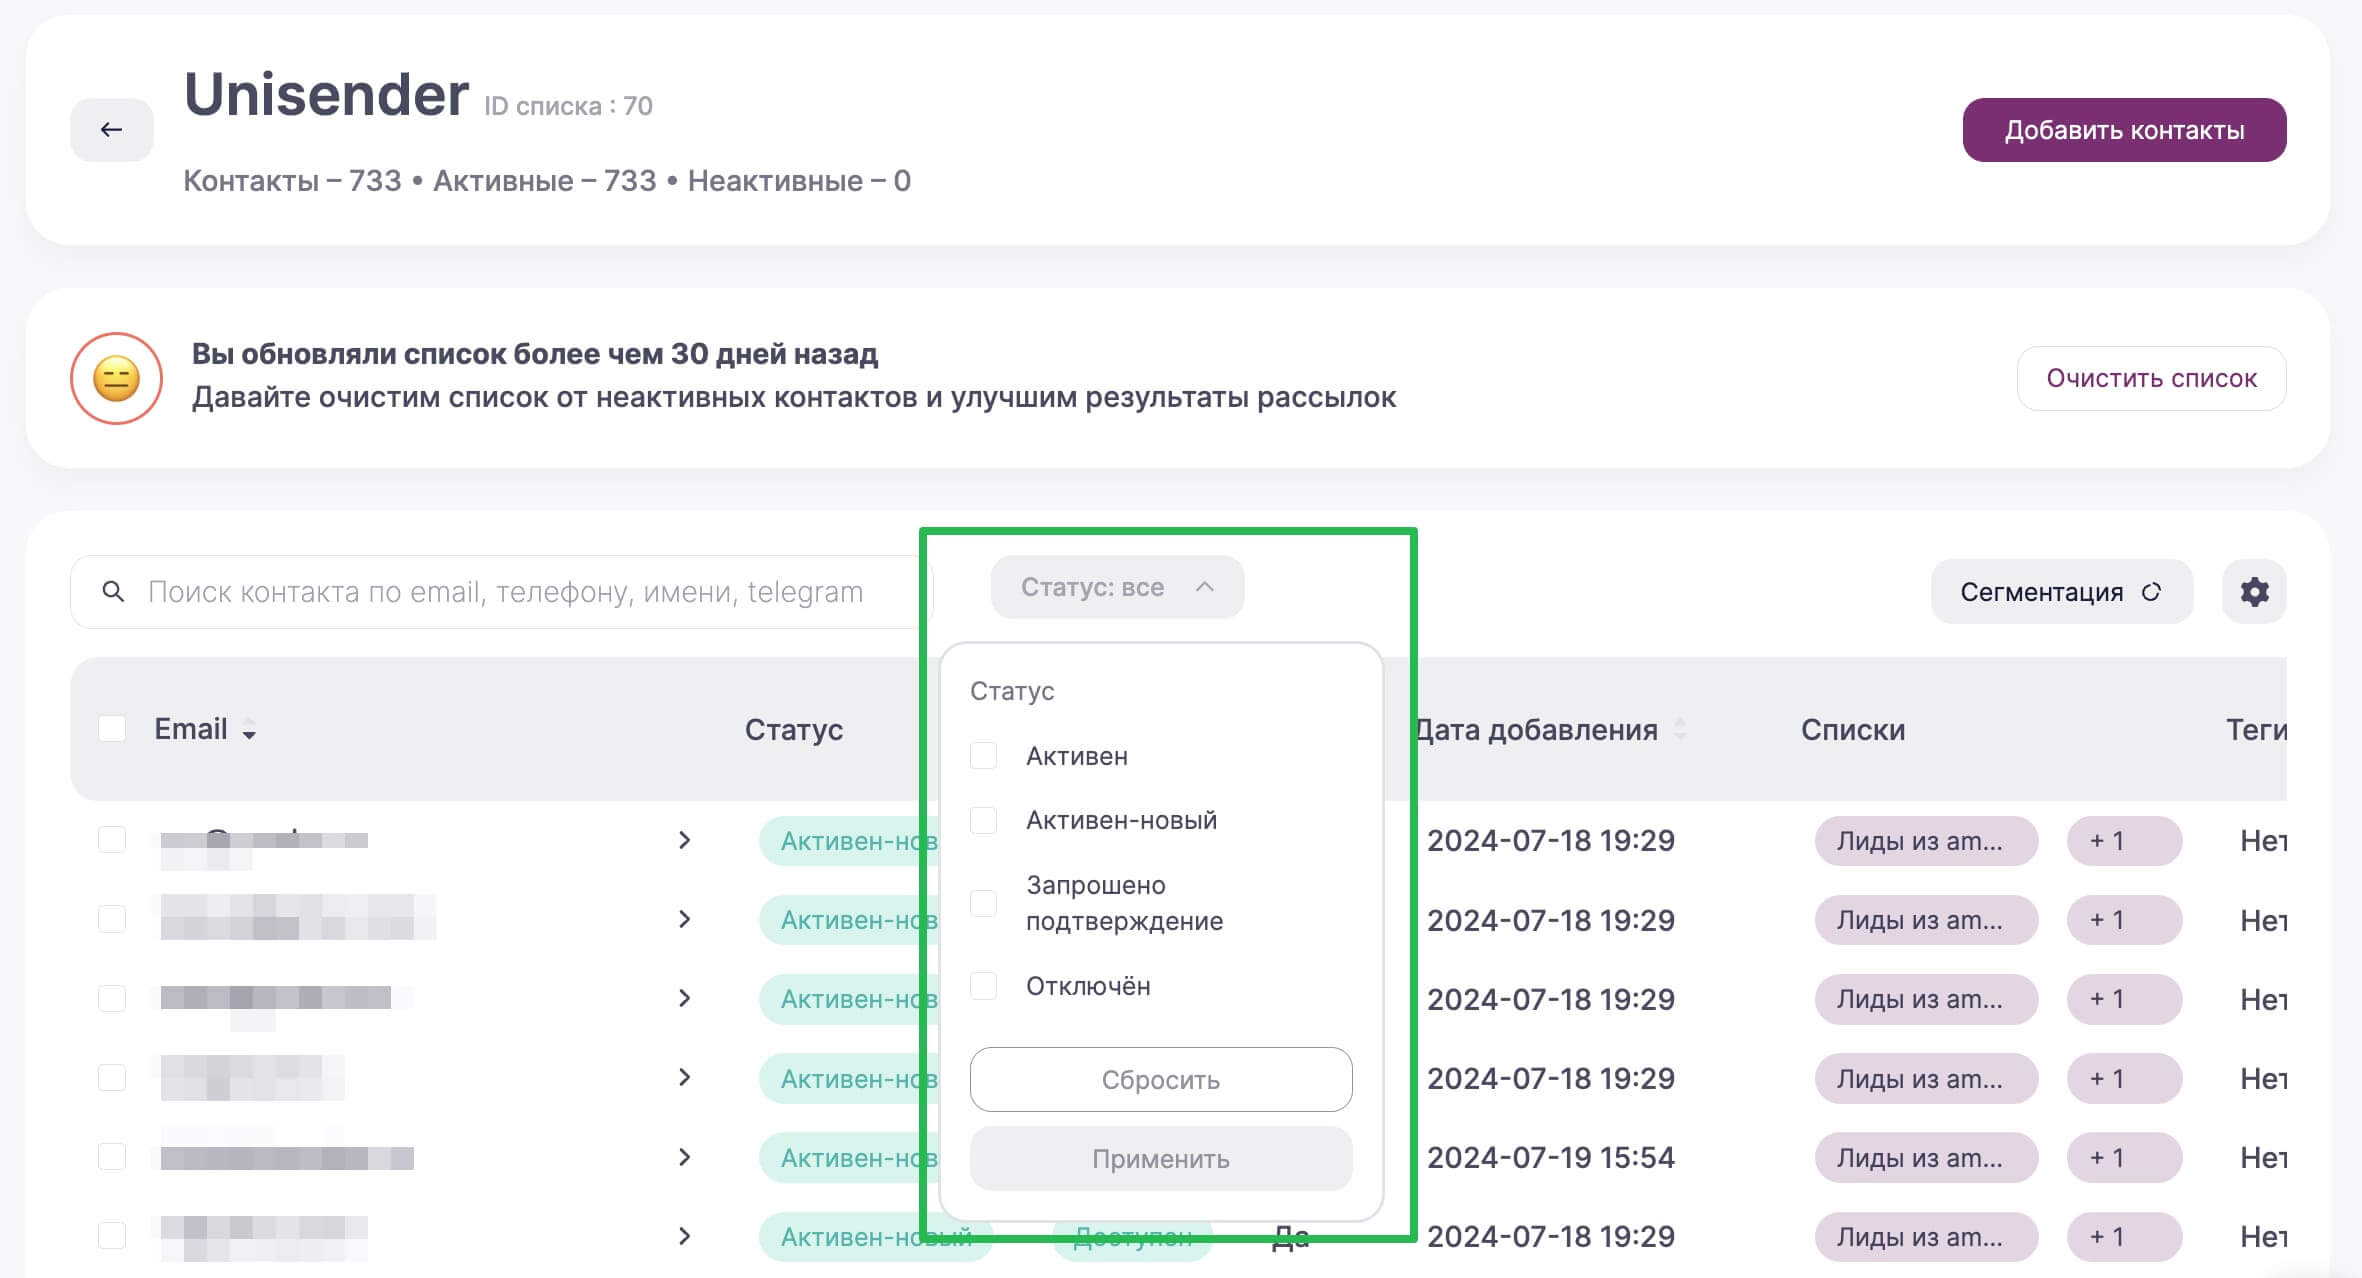Check the Отключён status option

coord(984,986)
